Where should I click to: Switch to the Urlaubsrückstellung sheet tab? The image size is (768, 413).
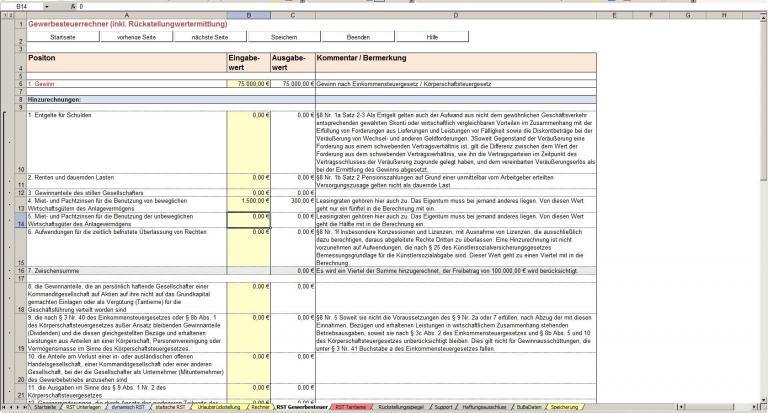pyautogui.click(x=219, y=407)
